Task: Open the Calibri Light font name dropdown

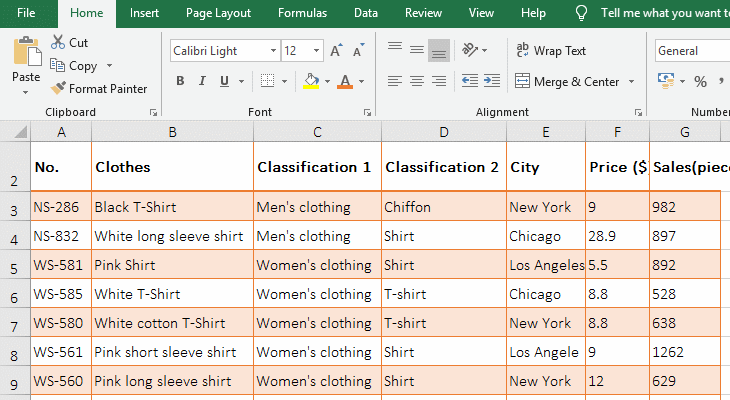Action: pos(273,50)
